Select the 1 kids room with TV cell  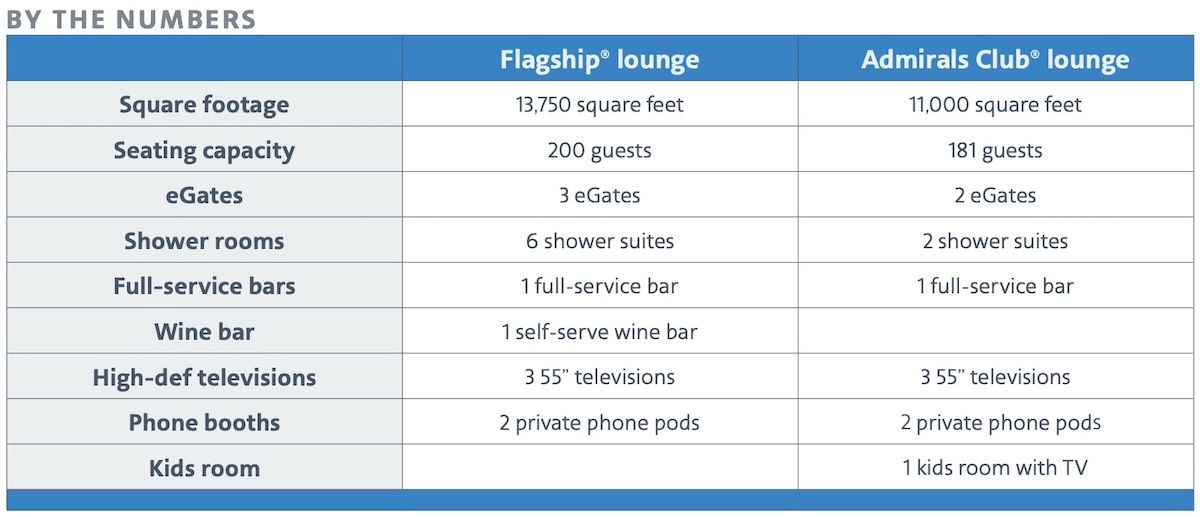pyautogui.click(x=995, y=468)
